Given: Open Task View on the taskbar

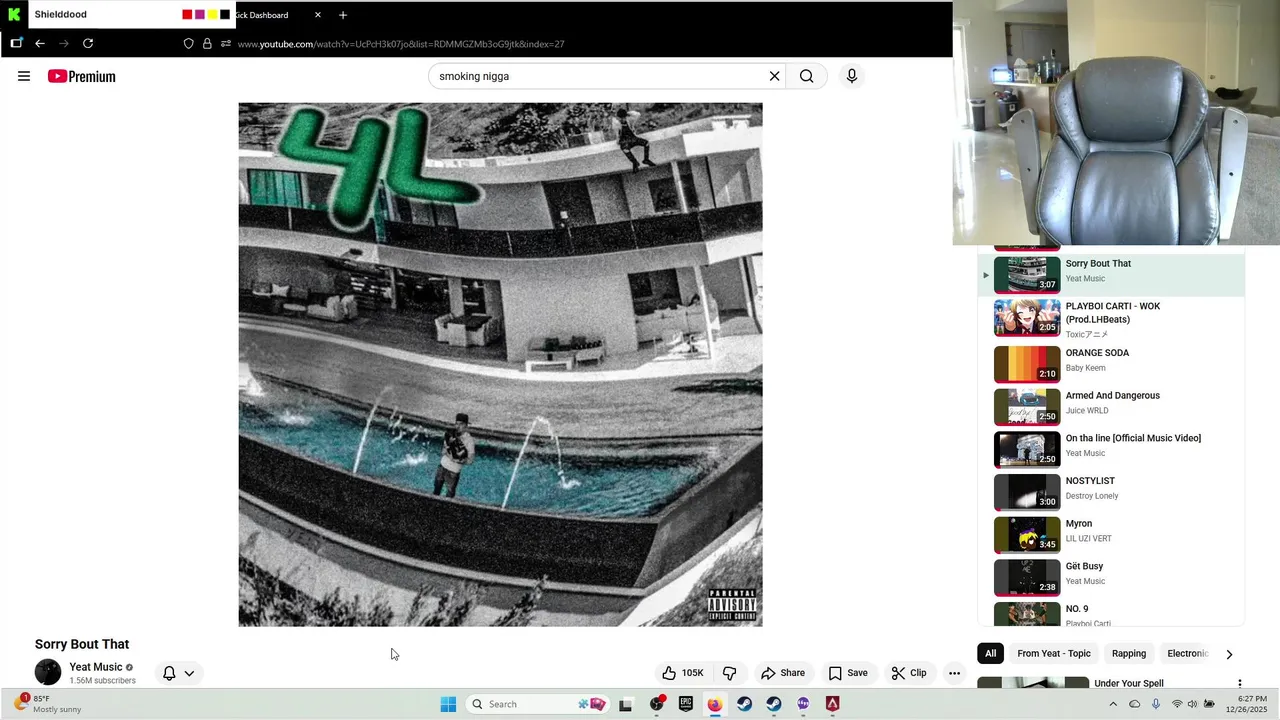Looking at the screenshot, I should (x=626, y=704).
